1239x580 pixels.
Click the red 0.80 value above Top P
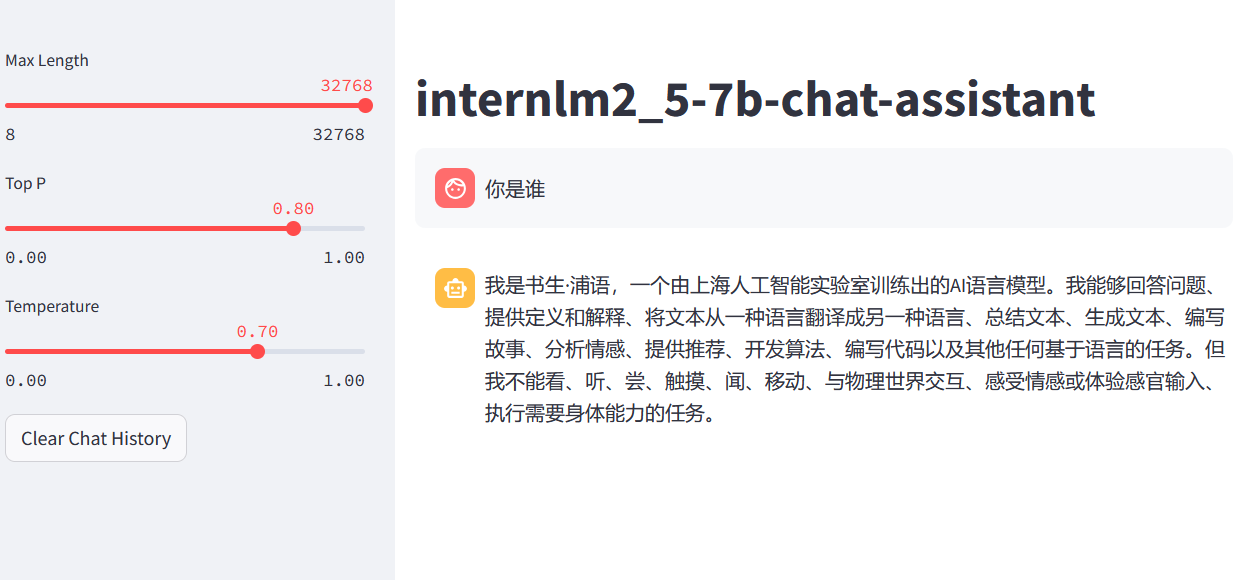point(293,209)
